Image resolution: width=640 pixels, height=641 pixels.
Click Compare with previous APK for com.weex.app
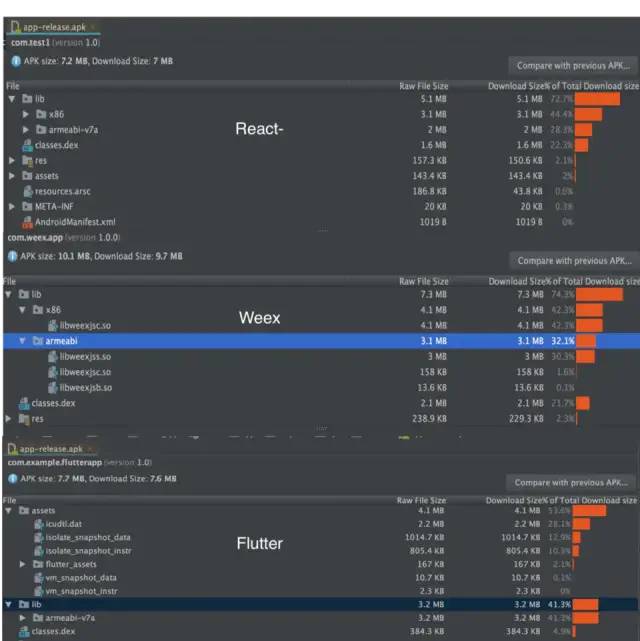(574, 261)
